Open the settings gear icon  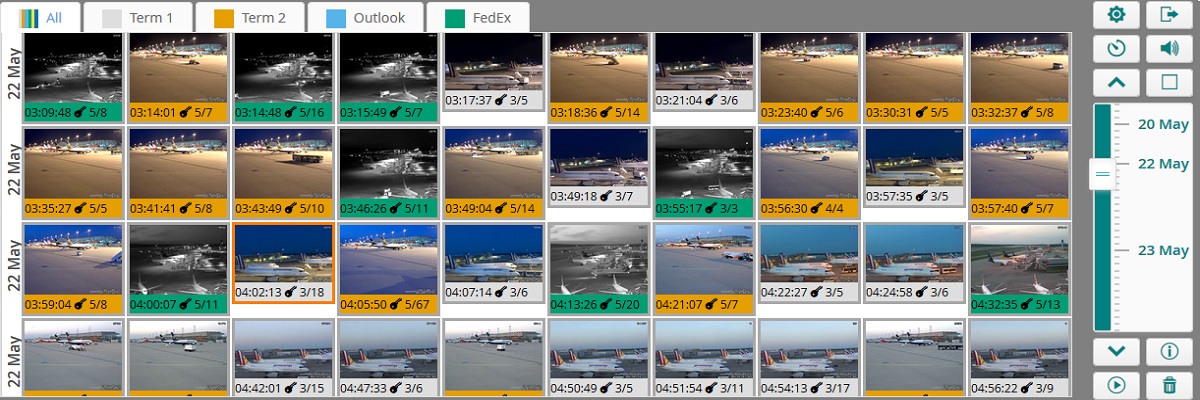1117,15
